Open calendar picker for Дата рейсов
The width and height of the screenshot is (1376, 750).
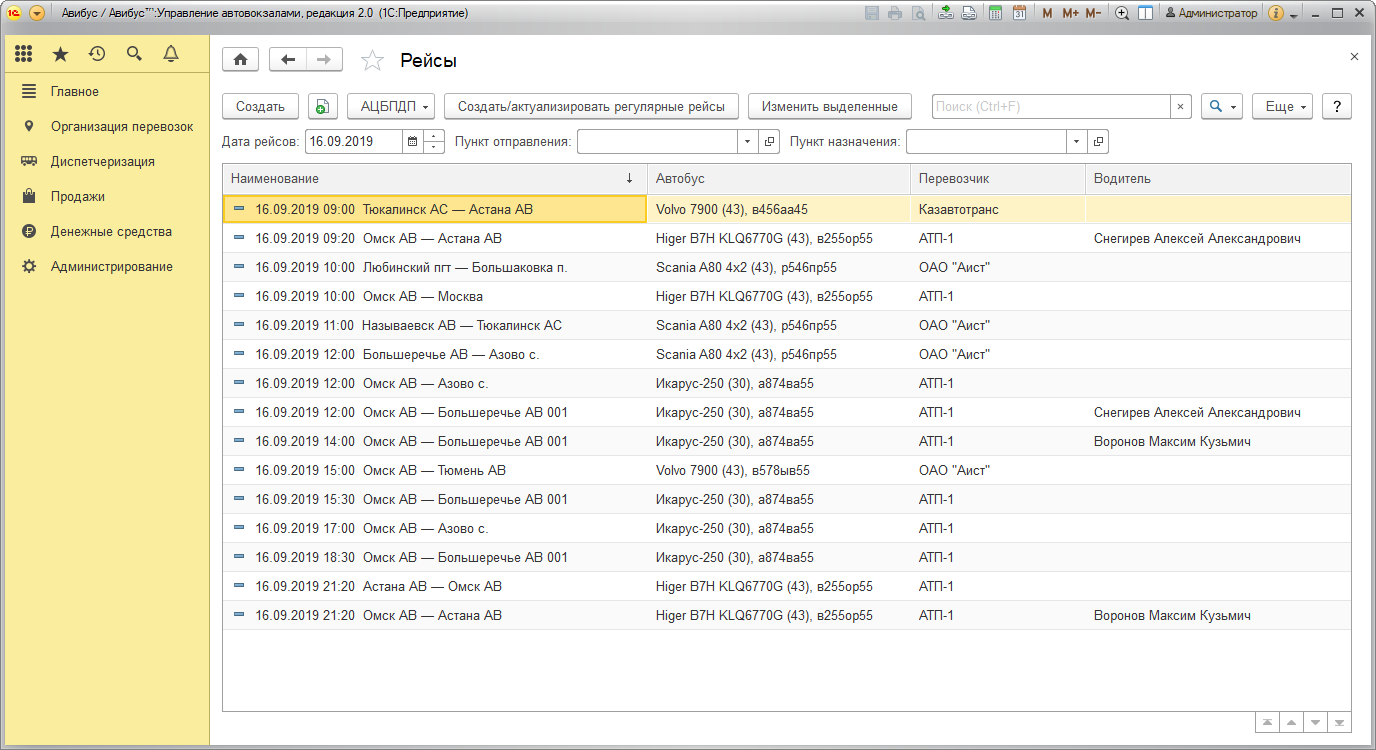click(412, 142)
